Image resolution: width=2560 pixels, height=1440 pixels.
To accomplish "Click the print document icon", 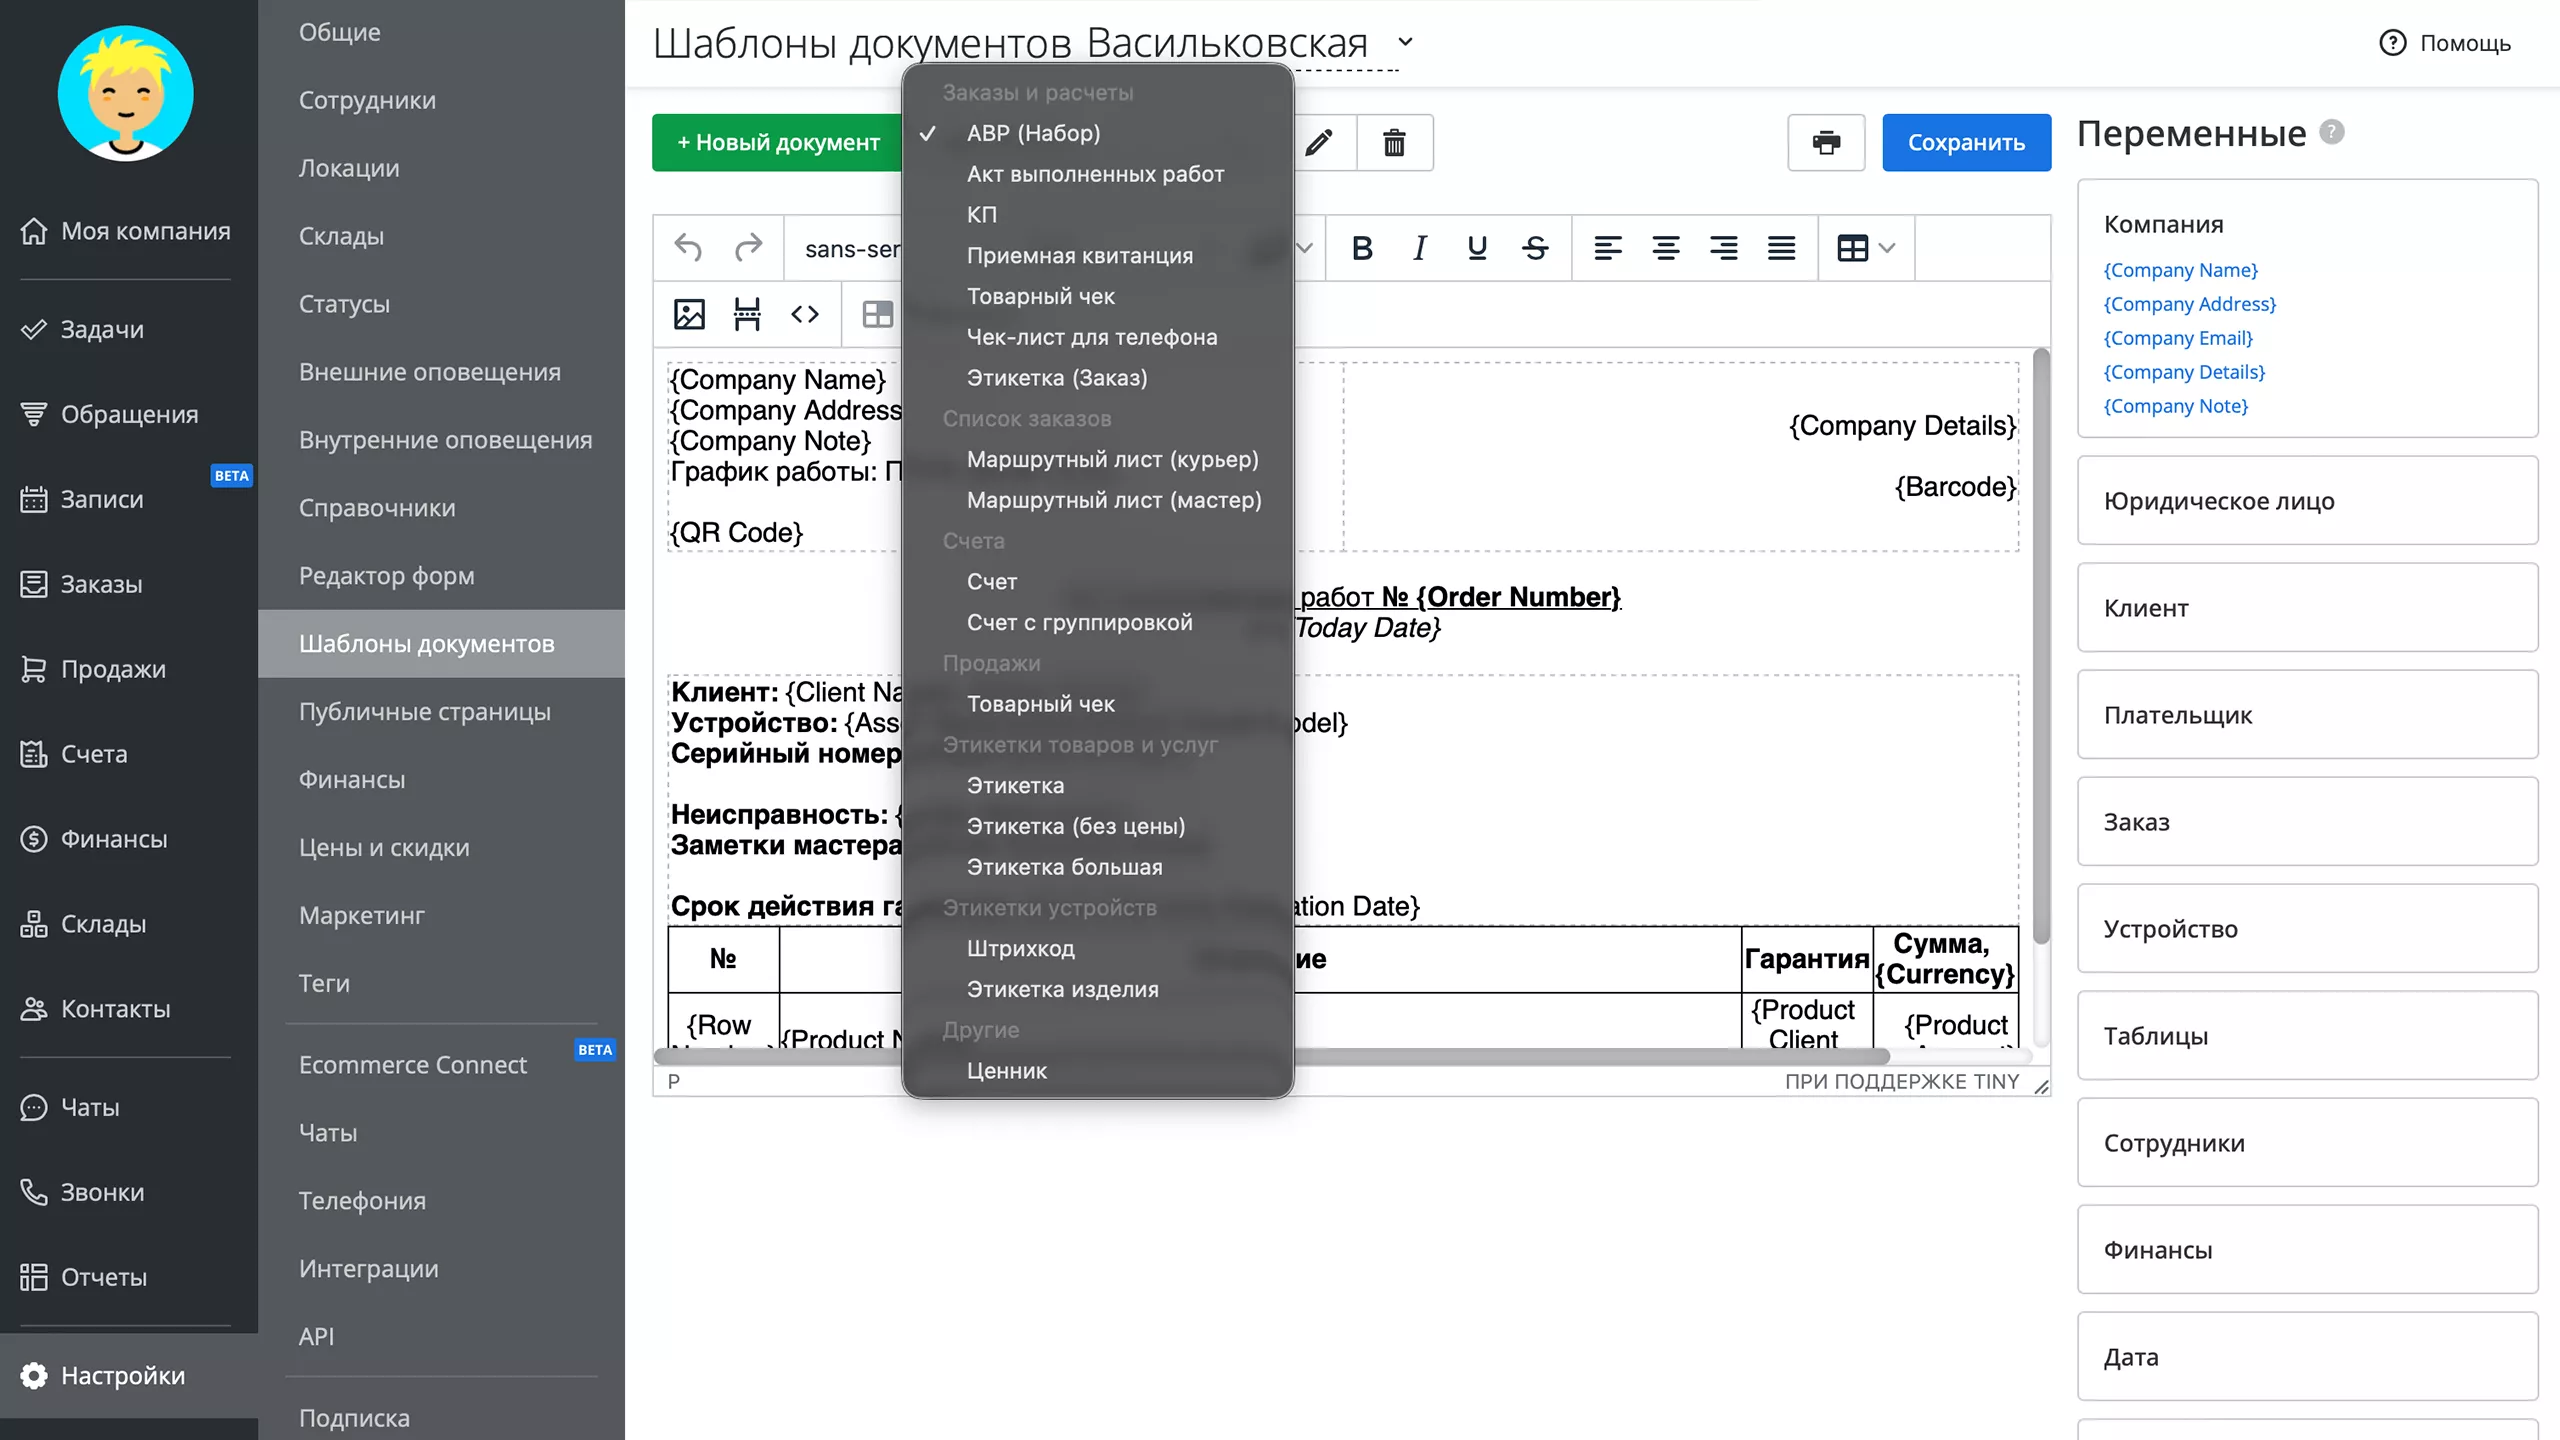I will click(x=1826, y=143).
